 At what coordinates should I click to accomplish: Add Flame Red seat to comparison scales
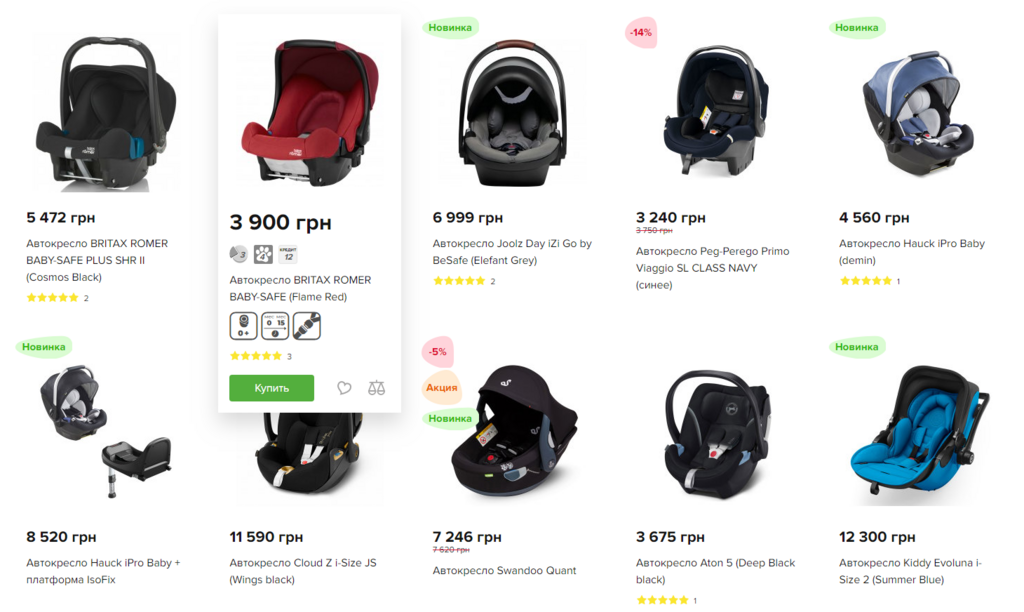[376, 388]
